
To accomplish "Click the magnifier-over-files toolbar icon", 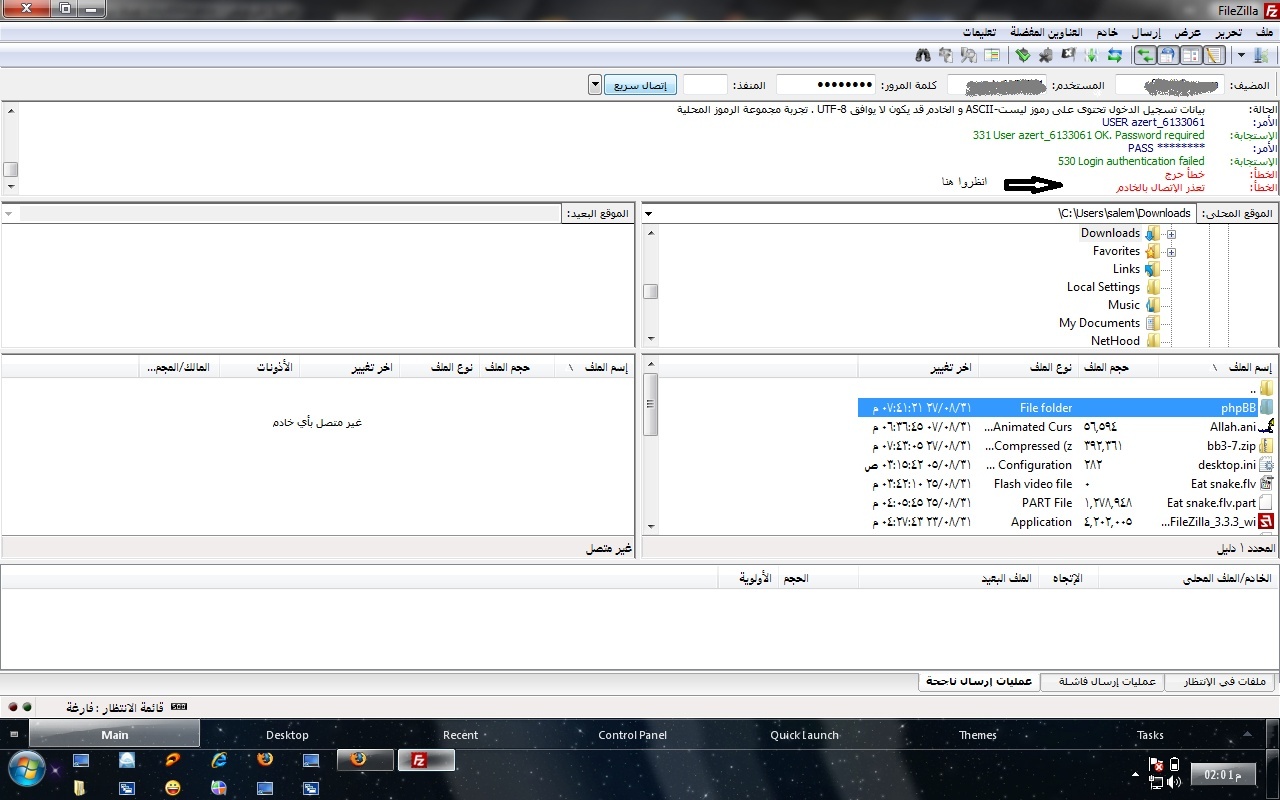I will click(x=969, y=56).
